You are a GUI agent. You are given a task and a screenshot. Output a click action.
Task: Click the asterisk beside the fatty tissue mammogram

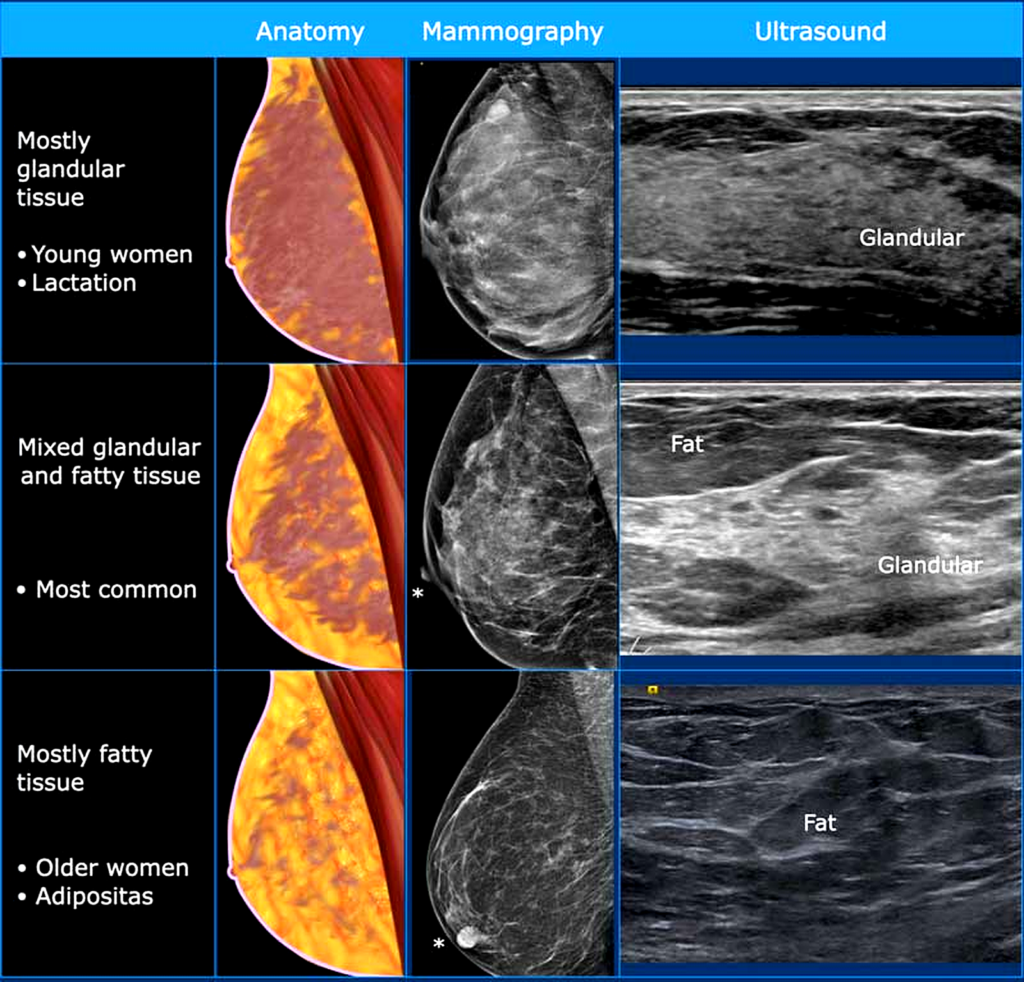click(x=437, y=944)
